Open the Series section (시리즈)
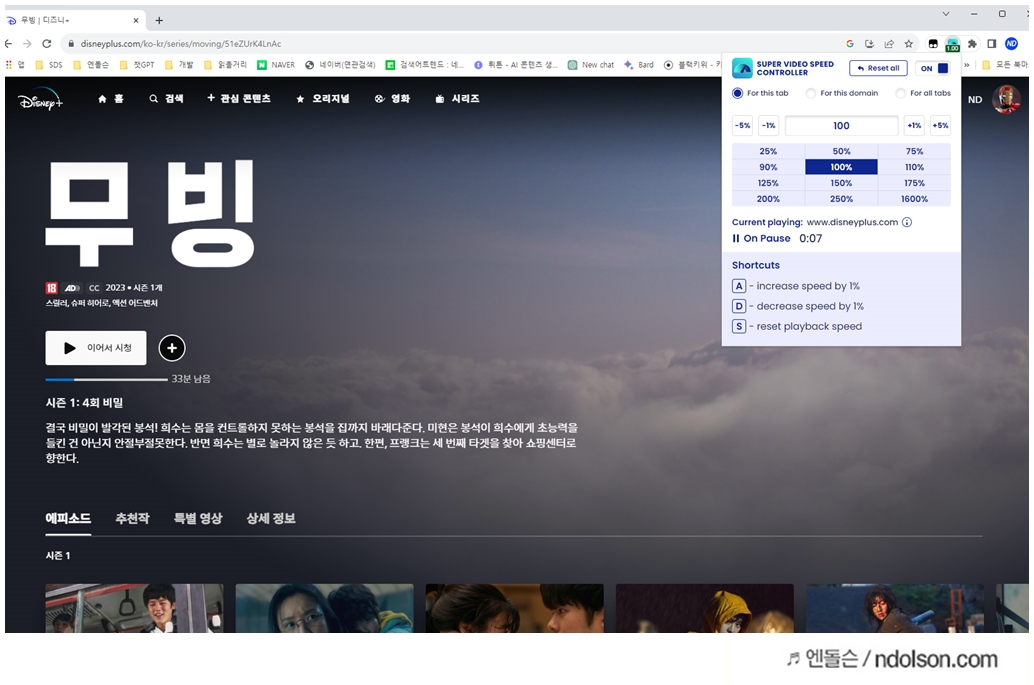This screenshot has height=685, width=1034. coord(458,98)
